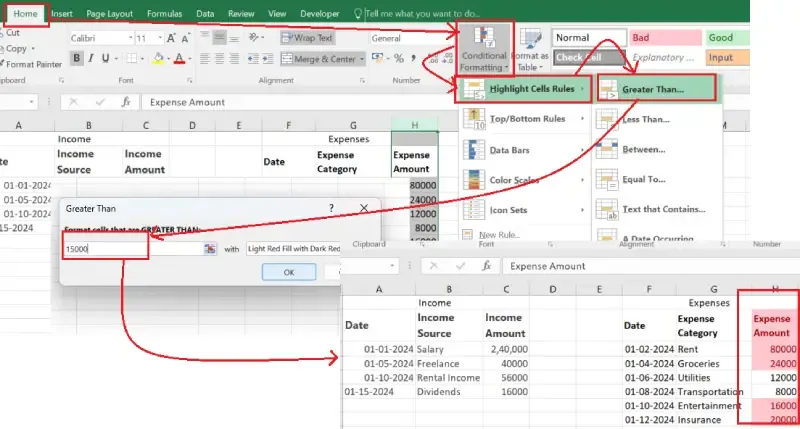Apply the Bad cell style

(665, 38)
